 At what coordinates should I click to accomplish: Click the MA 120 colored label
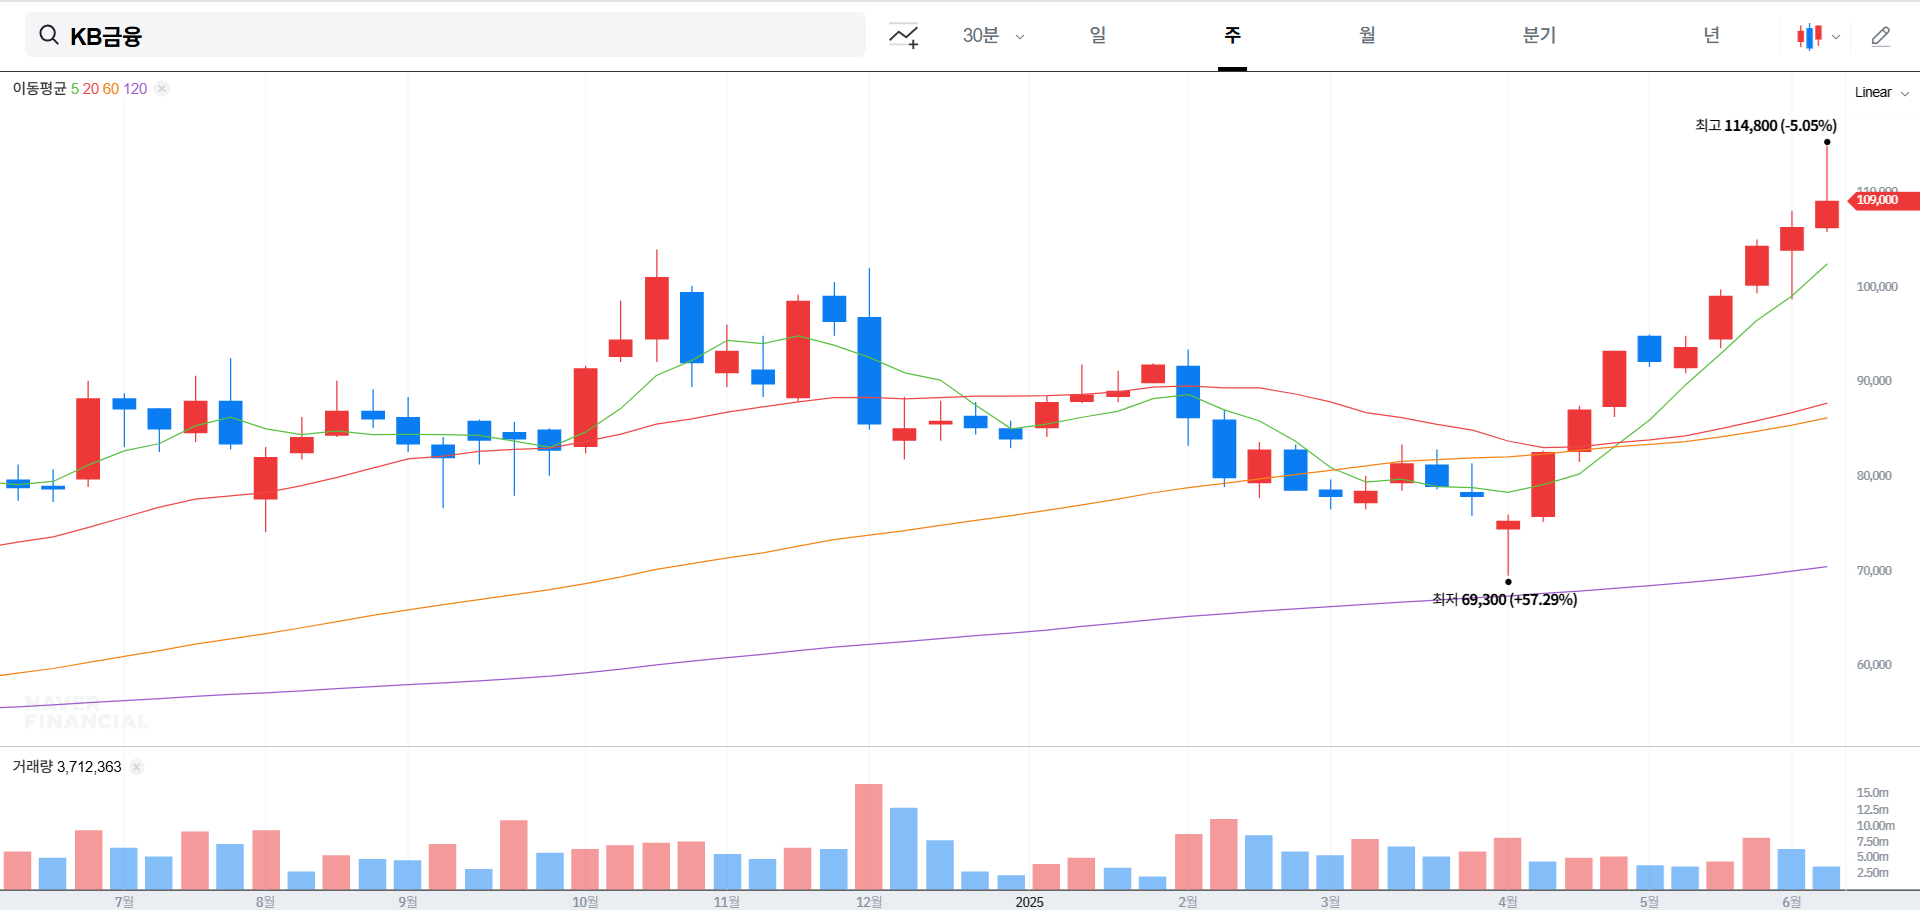click(136, 88)
